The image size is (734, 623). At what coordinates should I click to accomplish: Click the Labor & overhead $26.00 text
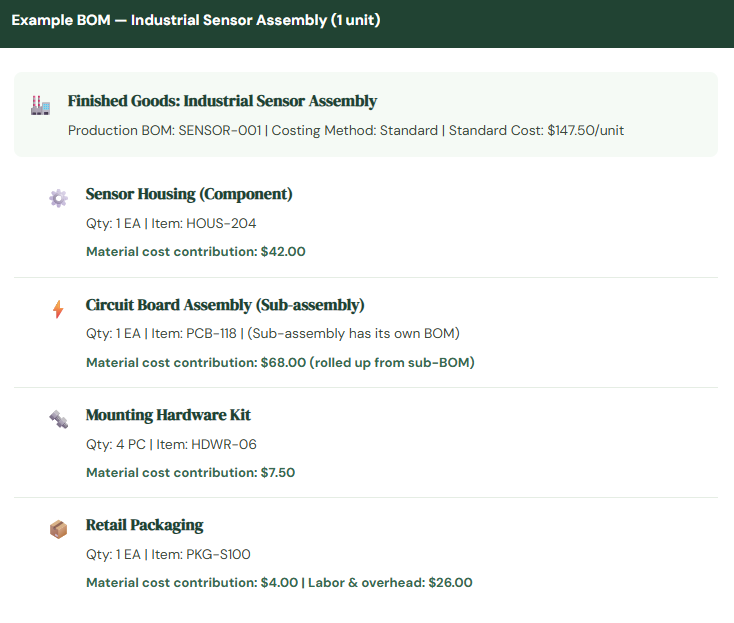coord(391,582)
